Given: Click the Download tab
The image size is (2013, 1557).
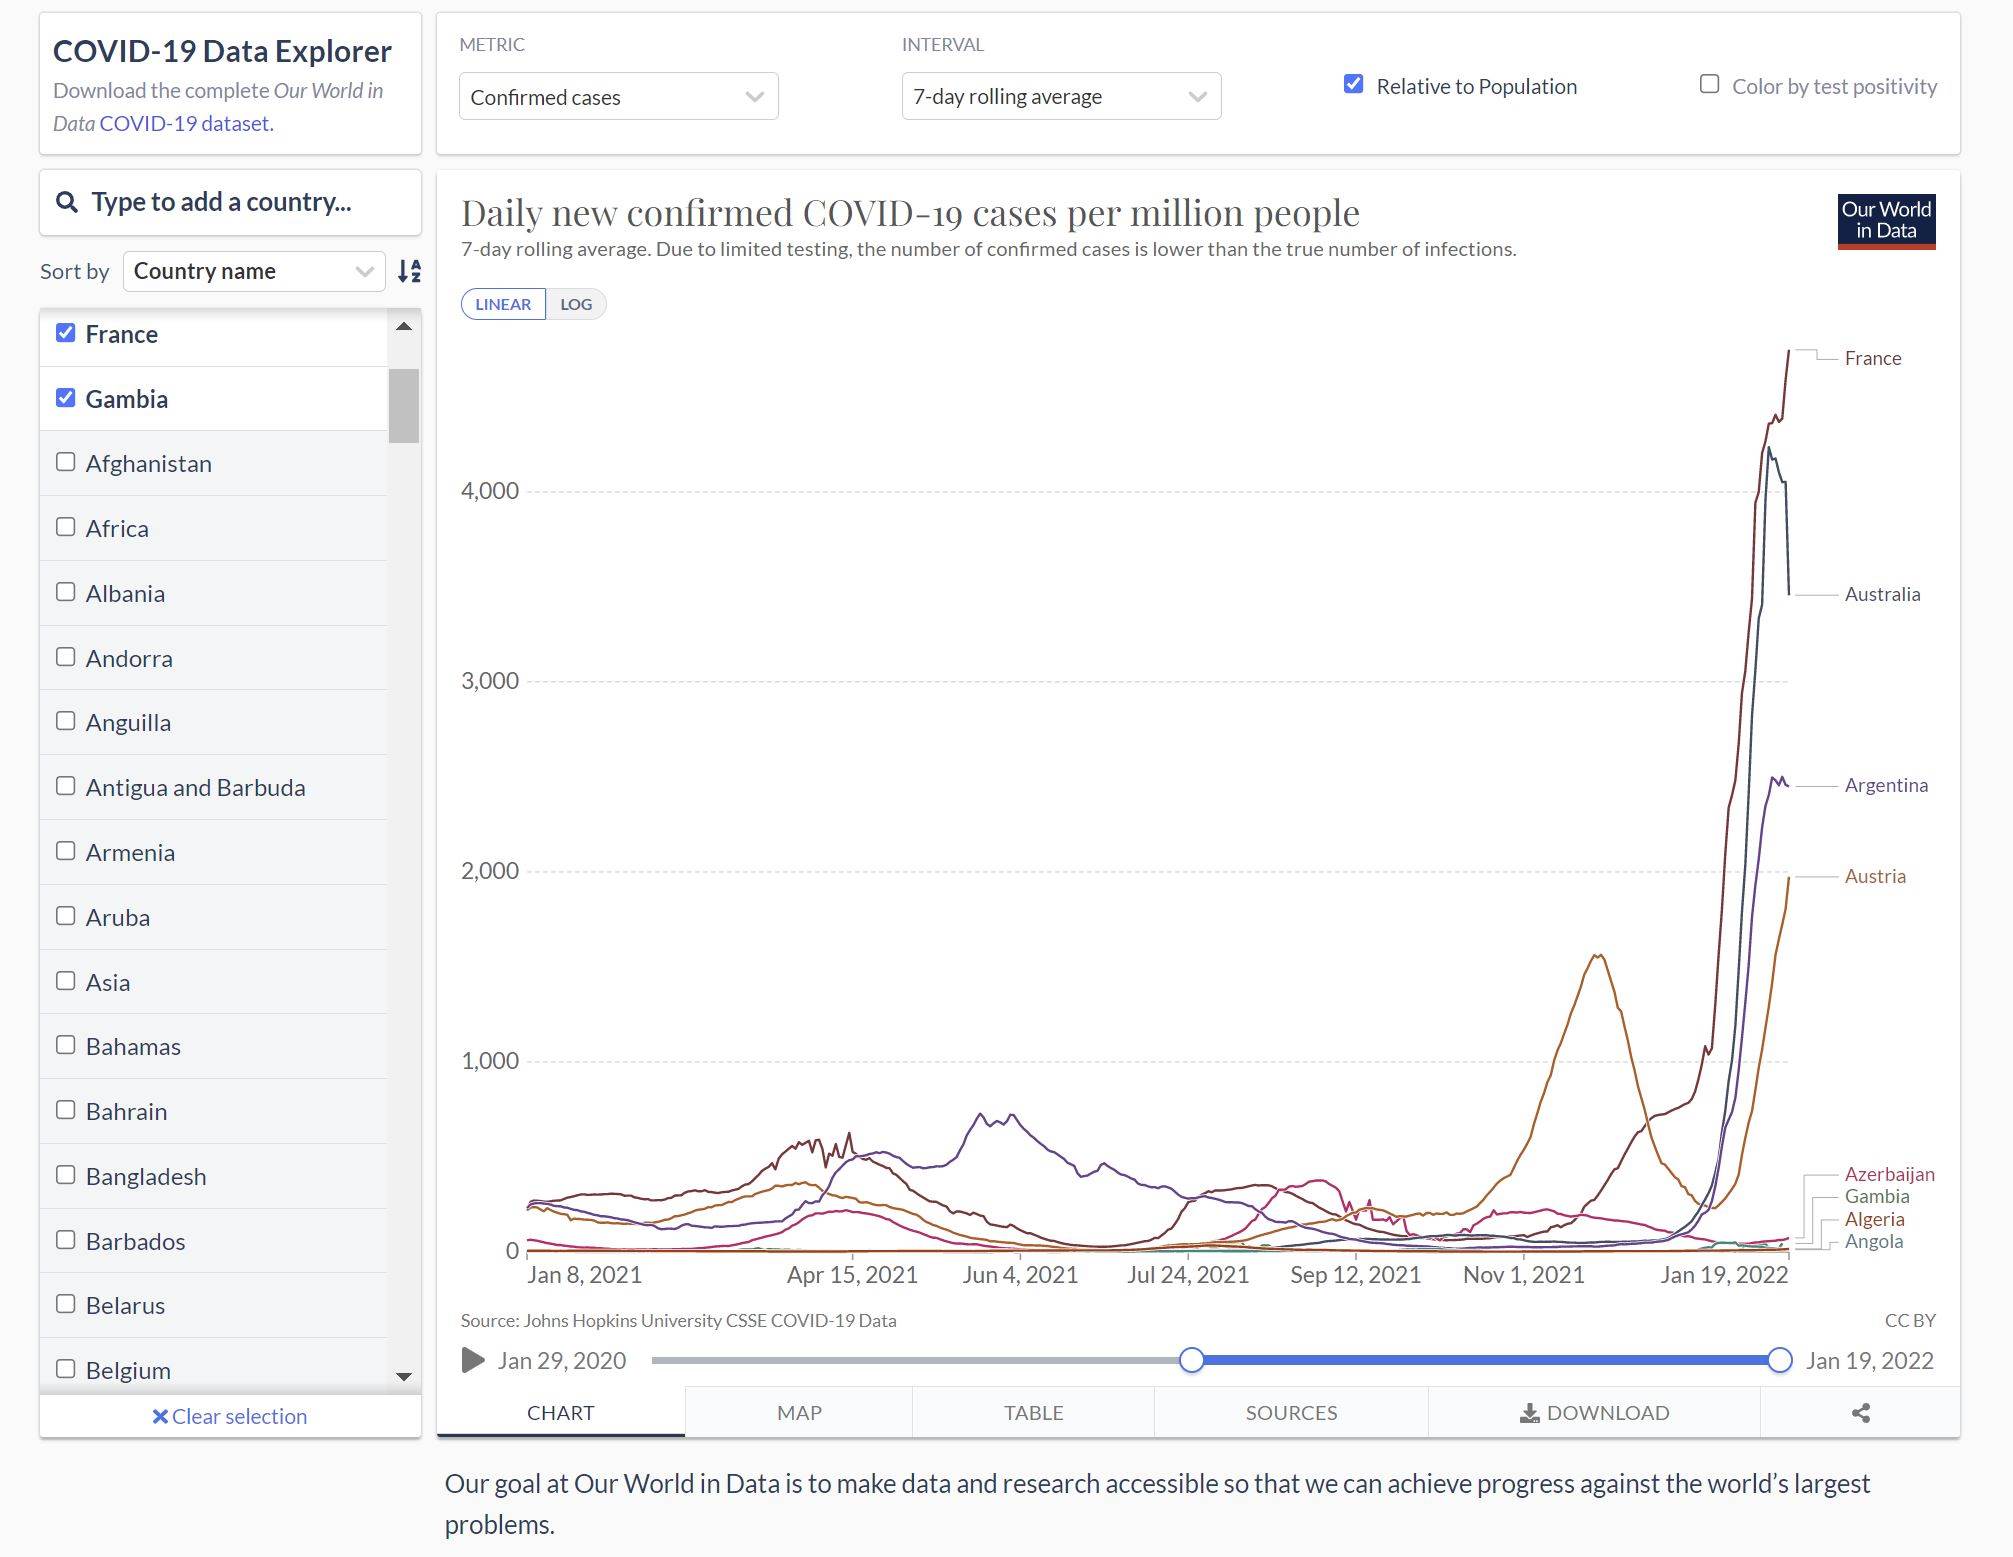Looking at the screenshot, I should [x=1594, y=1413].
